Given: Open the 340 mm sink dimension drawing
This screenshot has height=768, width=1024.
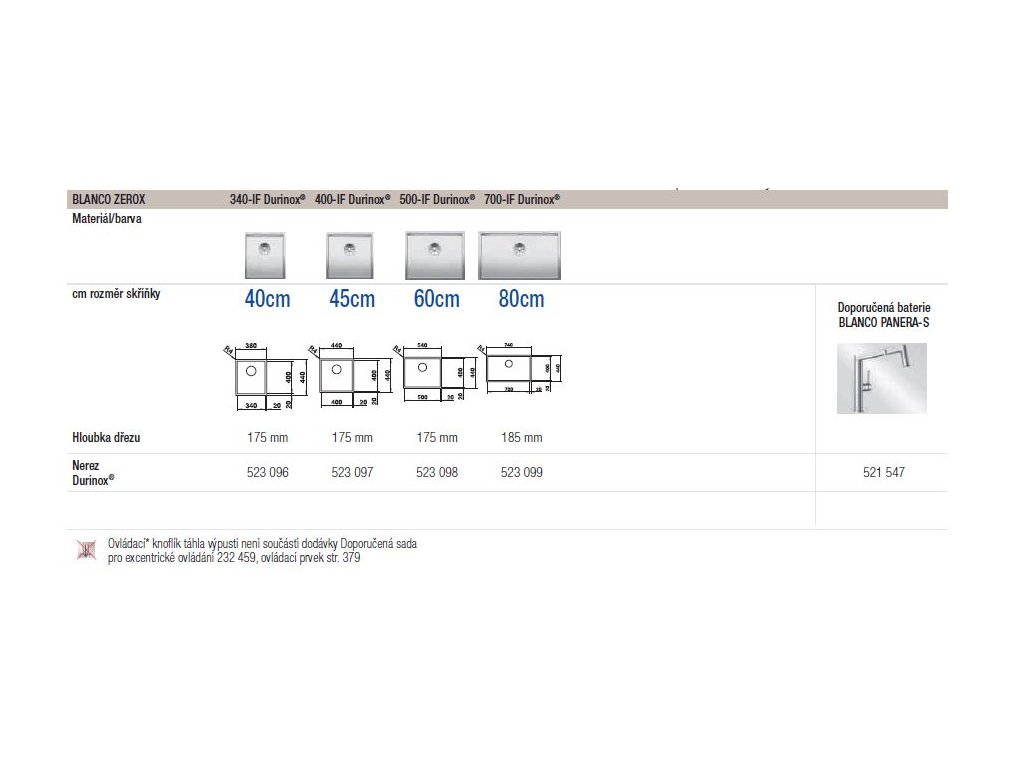Looking at the screenshot, I should coord(265,377).
